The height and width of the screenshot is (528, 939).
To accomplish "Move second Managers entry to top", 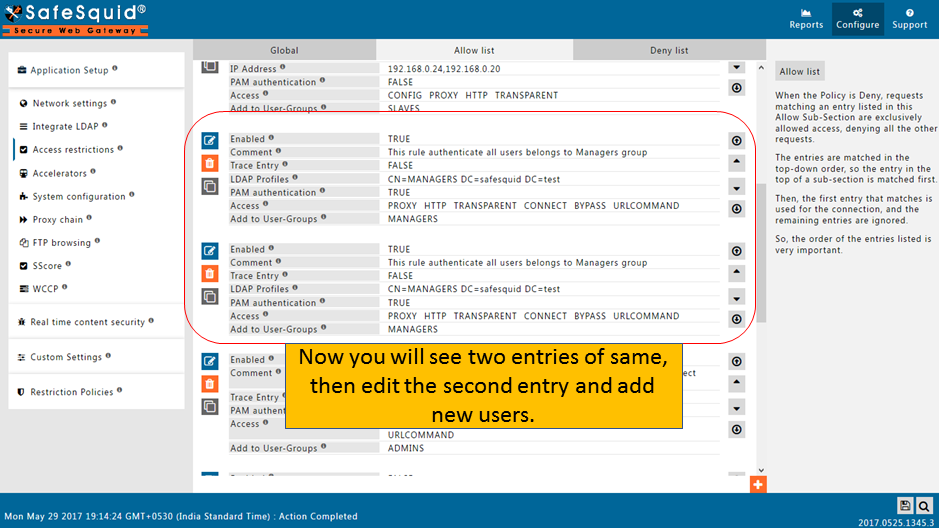I will pos(737,251).
